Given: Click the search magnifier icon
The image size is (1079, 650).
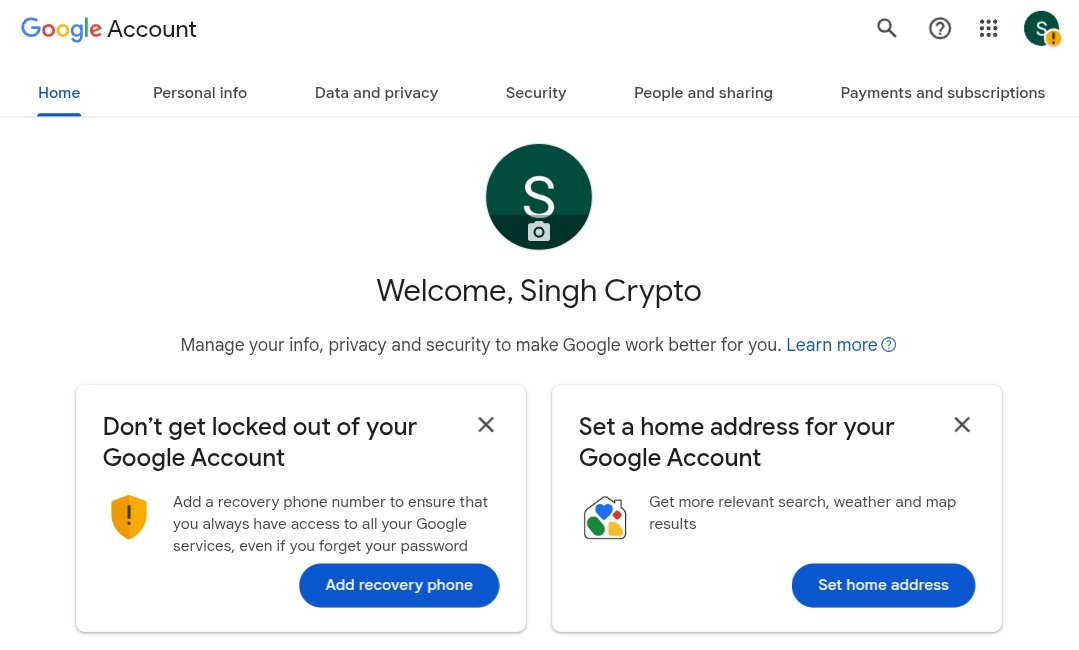Looking at the screenshot, I should click(x=886, y=28).
